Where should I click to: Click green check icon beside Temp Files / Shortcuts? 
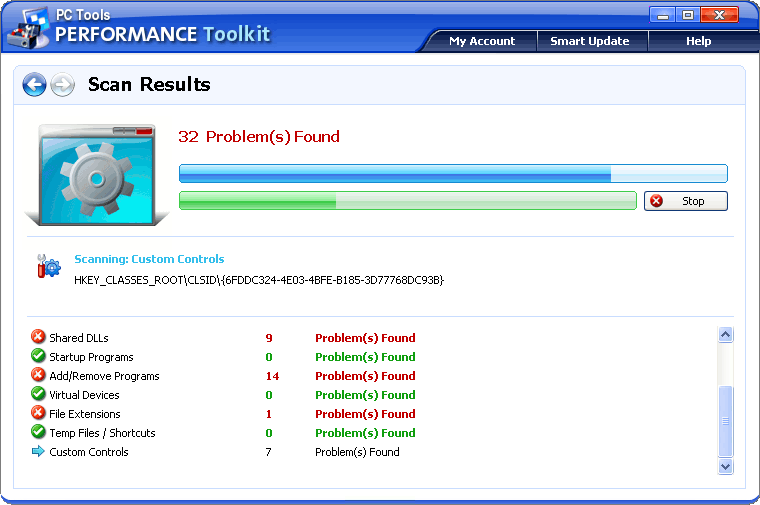(x=38, y=431)
